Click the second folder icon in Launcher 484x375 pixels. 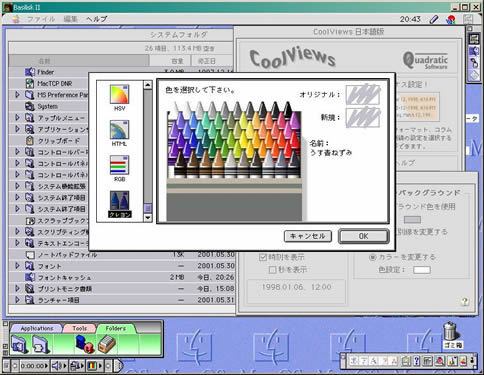click(41, 344)
